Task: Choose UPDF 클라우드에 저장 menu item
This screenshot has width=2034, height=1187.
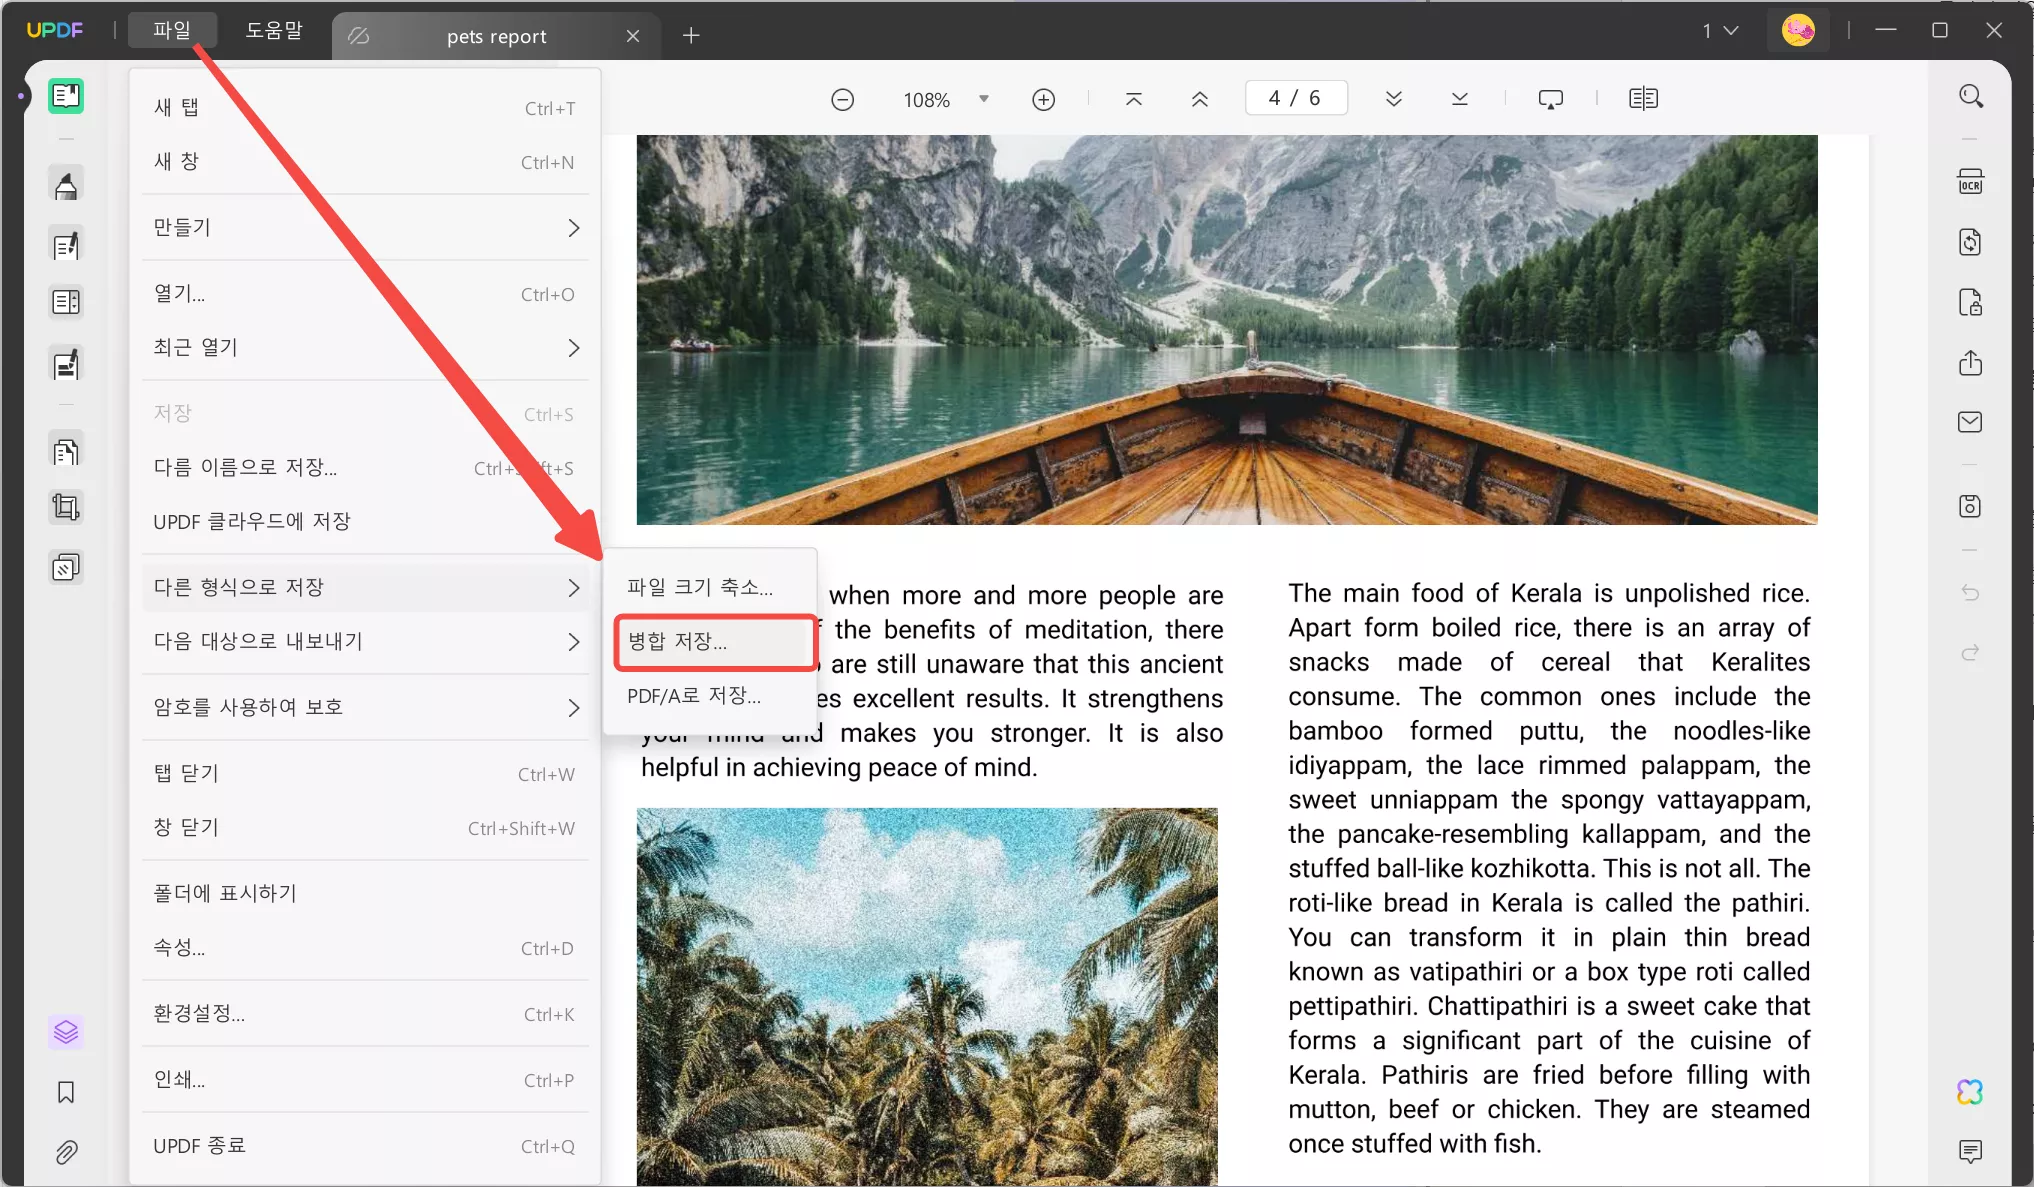Action: coord(365,522)
